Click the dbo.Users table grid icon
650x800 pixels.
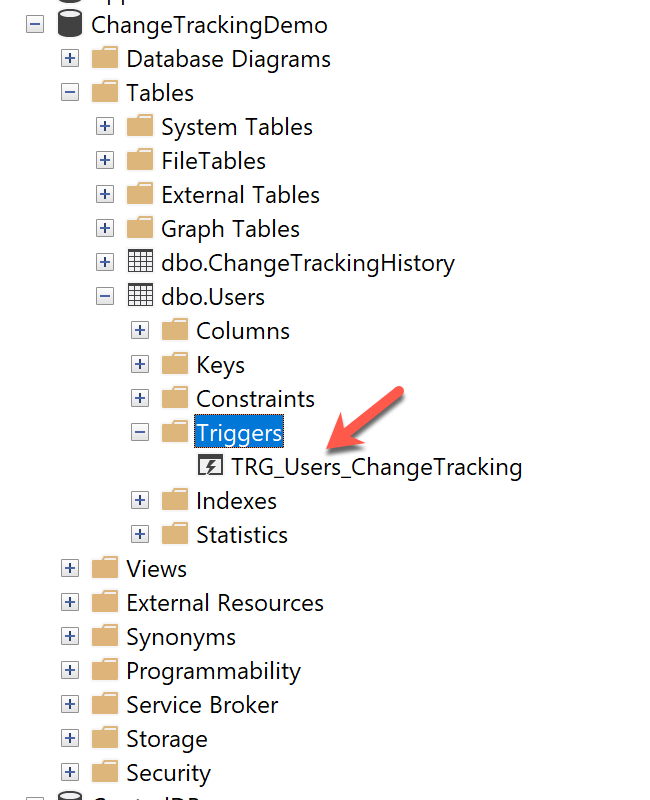[x=140, y=297]
